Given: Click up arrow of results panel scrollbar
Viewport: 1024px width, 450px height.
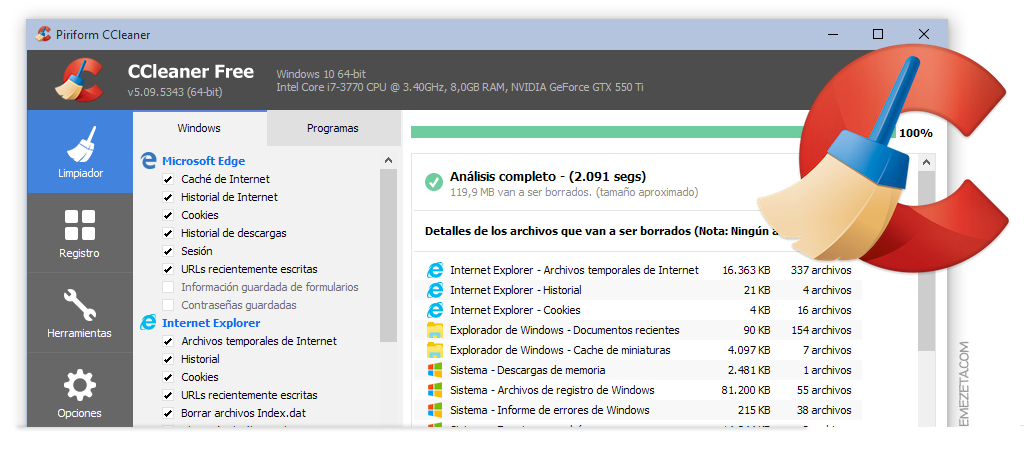Looking at the screenshot, I should click(926, 162).
